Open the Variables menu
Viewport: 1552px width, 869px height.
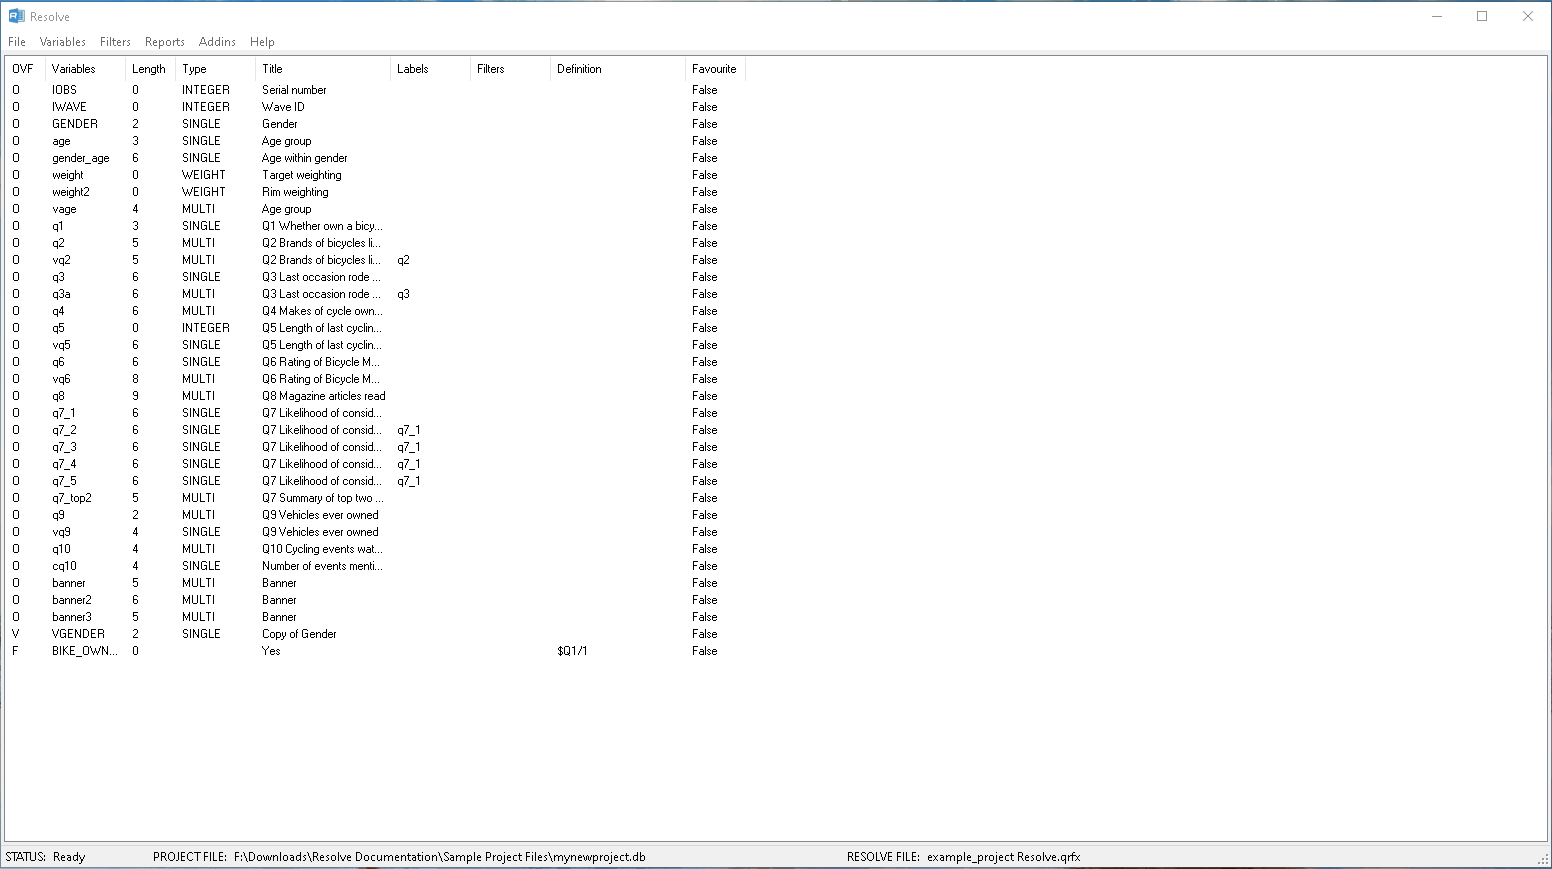tap(62, 42)
